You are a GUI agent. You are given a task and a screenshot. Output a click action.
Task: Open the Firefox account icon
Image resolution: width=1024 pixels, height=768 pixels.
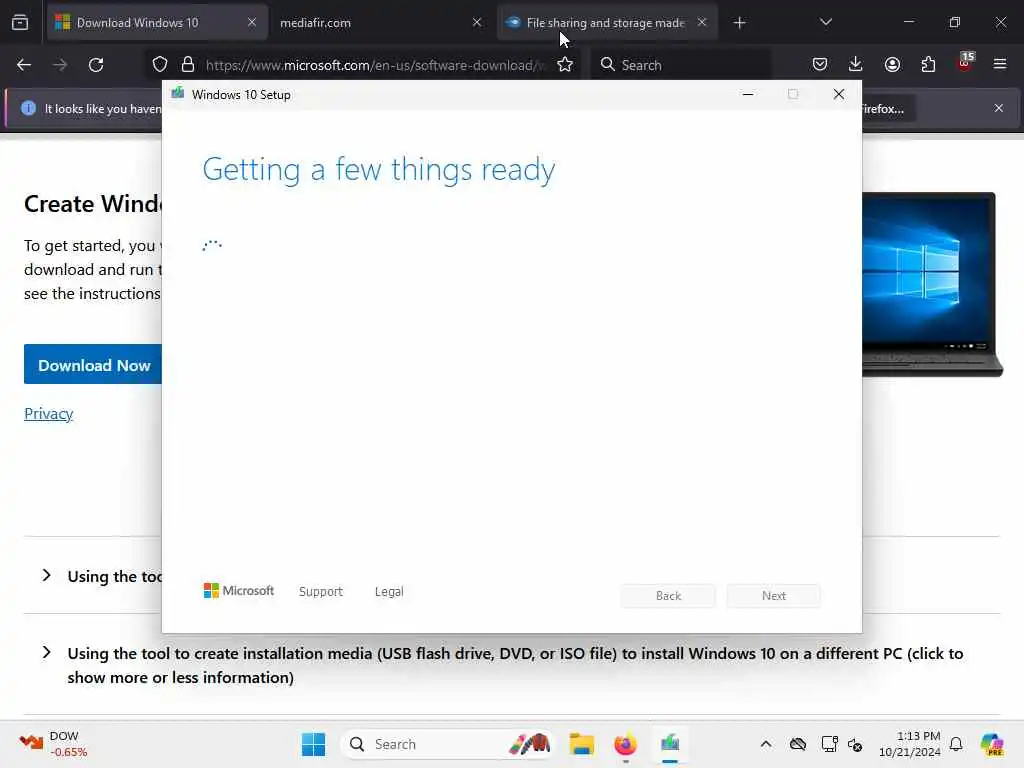pos(892,64)
